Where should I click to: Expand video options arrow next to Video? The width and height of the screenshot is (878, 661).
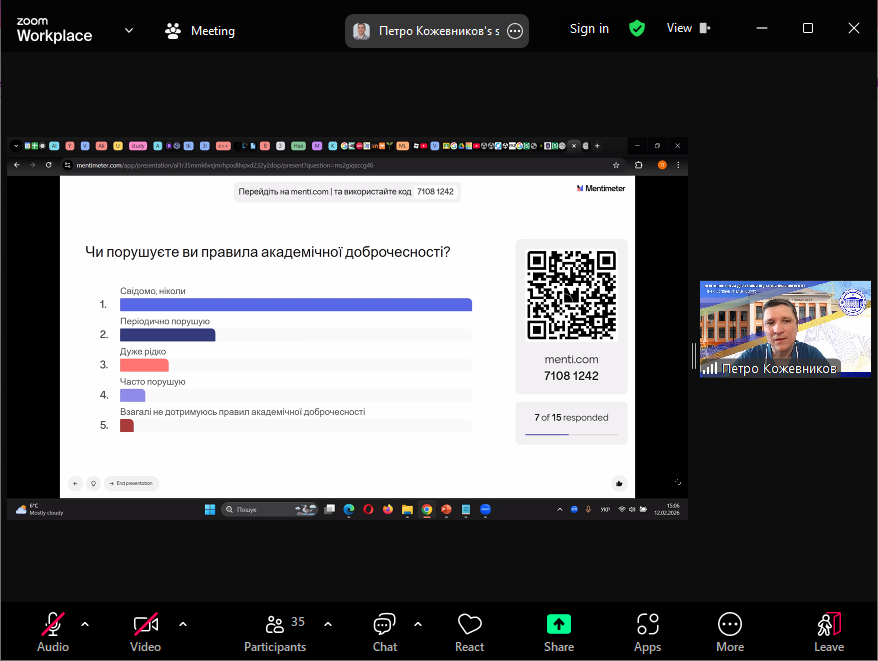pyautogui.click(x=183, y=624)
